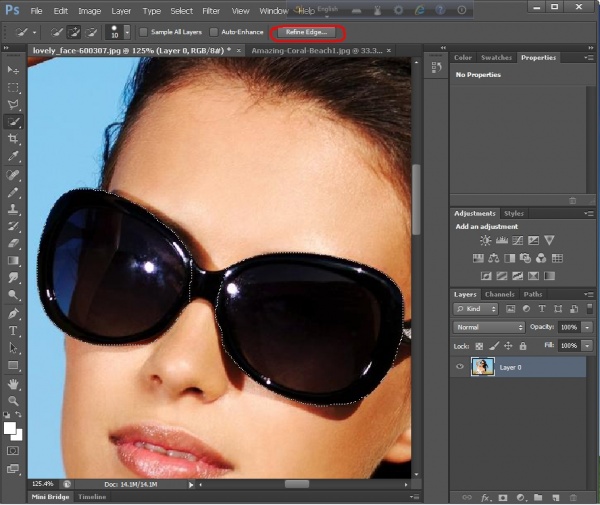Enable the Auto-Enhance checkbox
Image resolution: width=600 pixels, height=505 pixels.
(214, 32)
